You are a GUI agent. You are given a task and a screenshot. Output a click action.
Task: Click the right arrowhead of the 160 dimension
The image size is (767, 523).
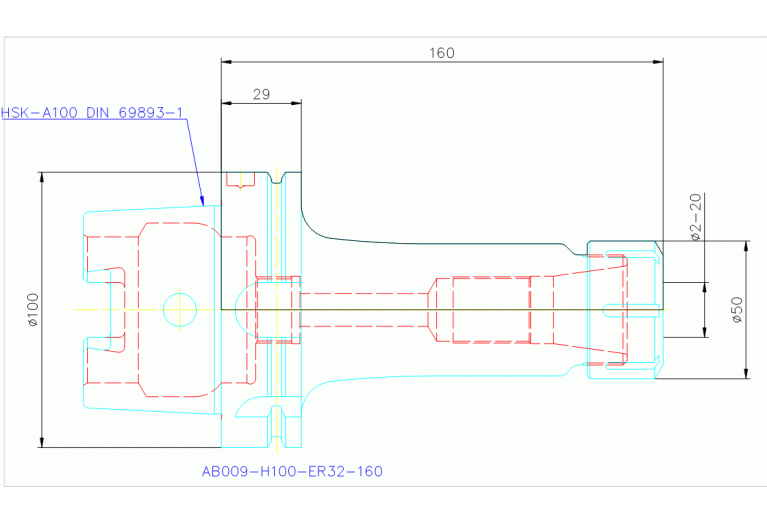657,63
